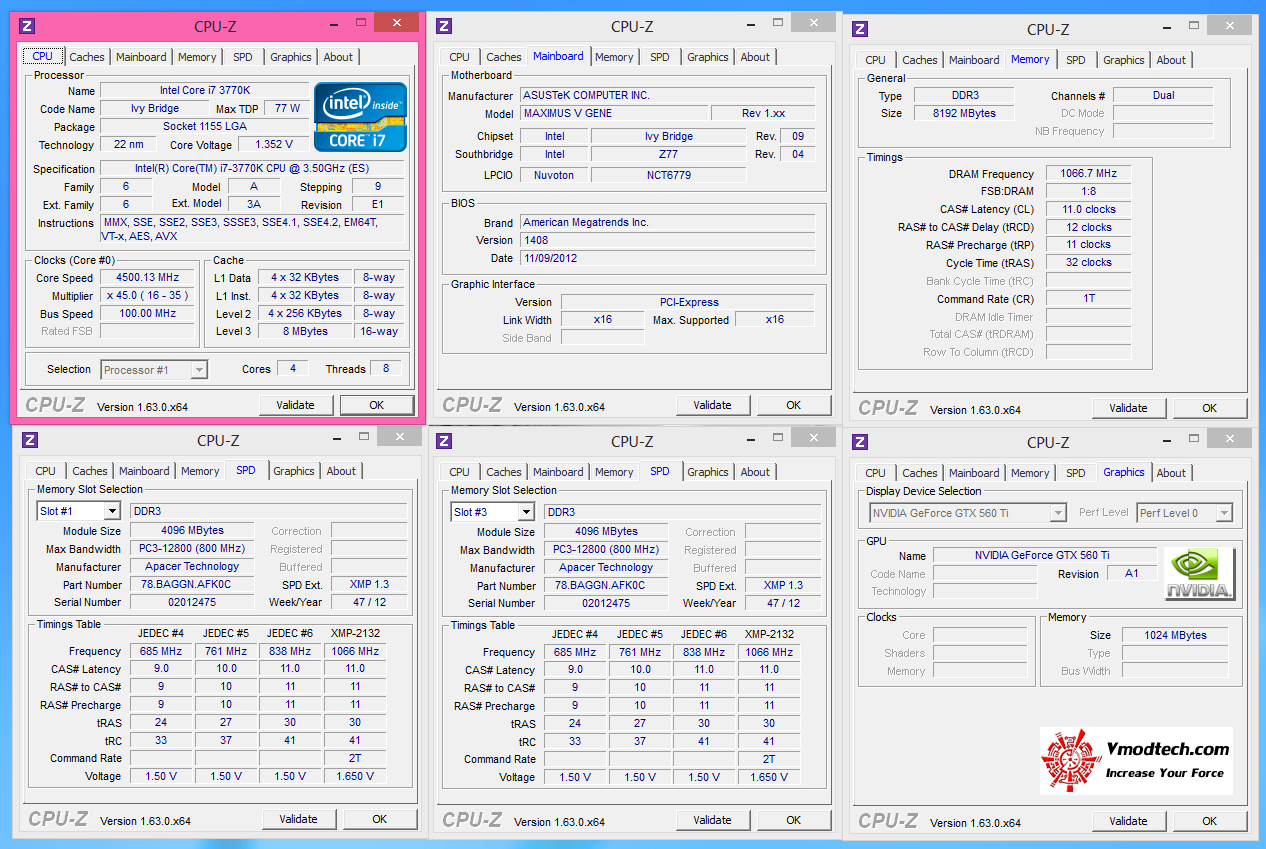Open the Graphics tab in Slot #1 SPD window
Image resolution: width=1266 pixels, height=849 pixels.
[294, 471]
